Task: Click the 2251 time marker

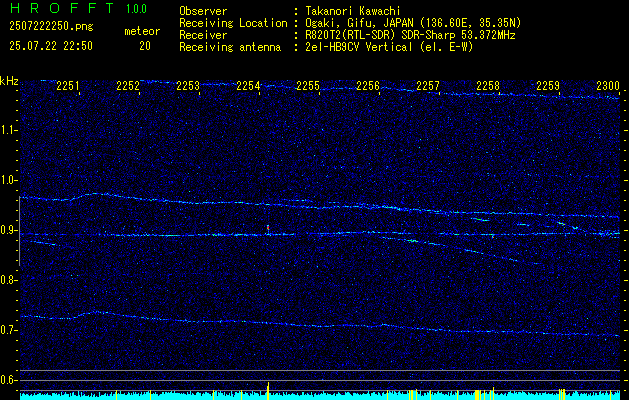Action: coord(68,85)
